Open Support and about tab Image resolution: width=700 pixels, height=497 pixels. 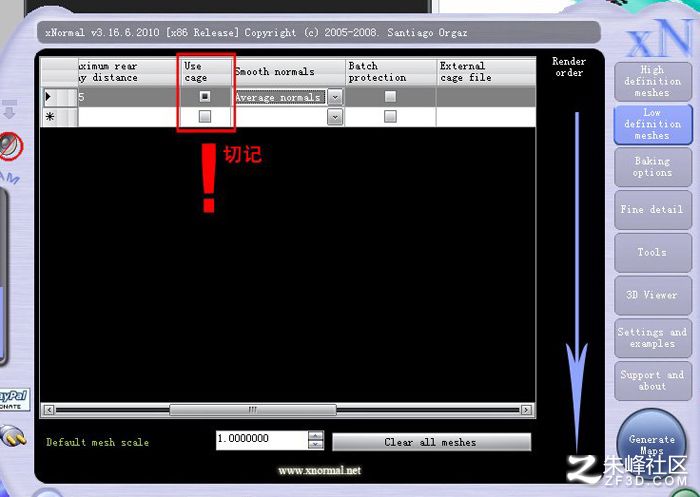click(653, 381)
